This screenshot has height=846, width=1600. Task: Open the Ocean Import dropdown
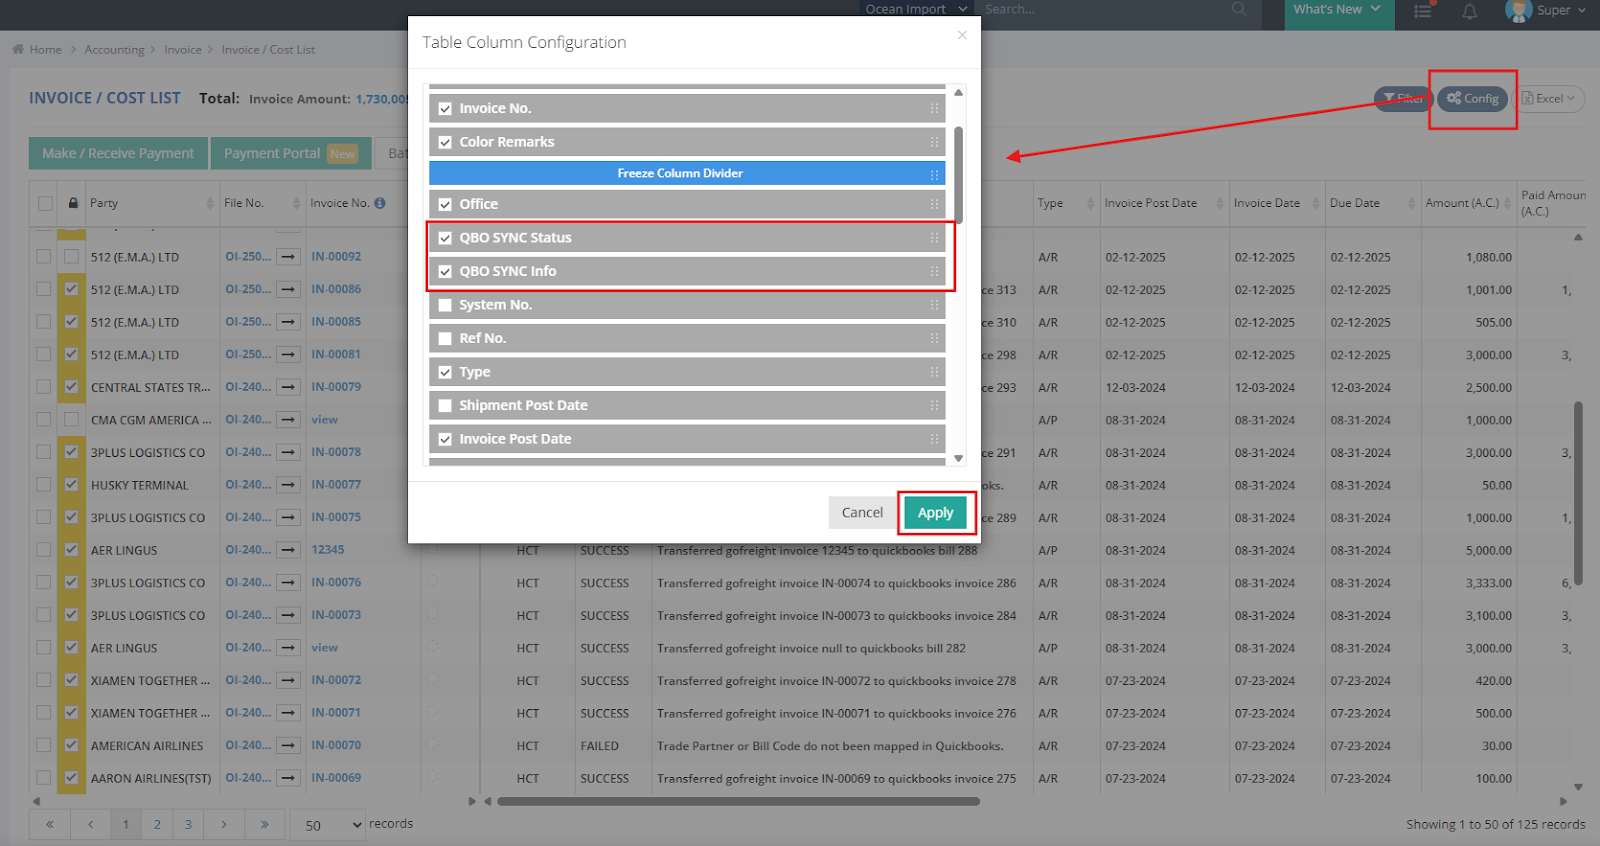(x=915, y=9)
